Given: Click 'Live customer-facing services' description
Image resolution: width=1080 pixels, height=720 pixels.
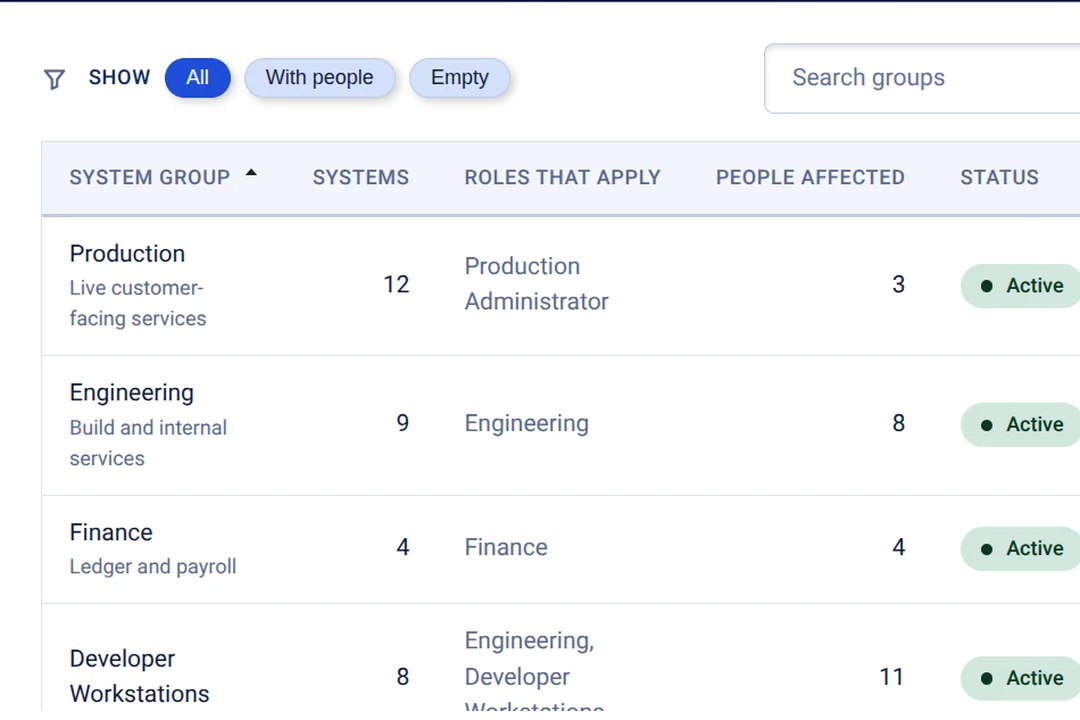Looking at the screenshot, I should click(138, 303).
